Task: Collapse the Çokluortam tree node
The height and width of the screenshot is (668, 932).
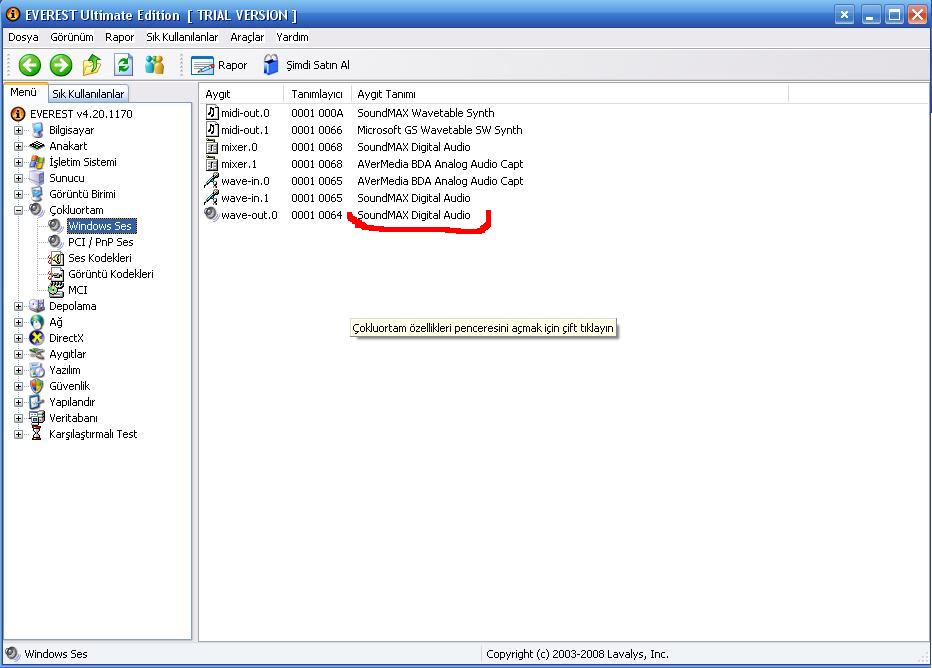Action: [18, 210]
